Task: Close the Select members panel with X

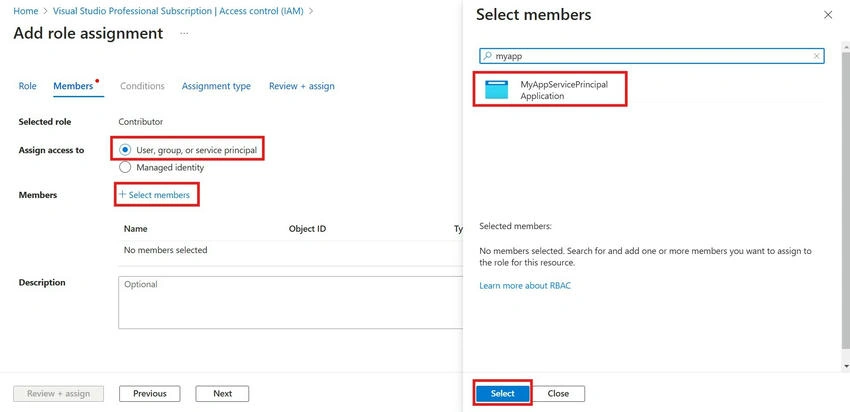Action: point(828,15)
